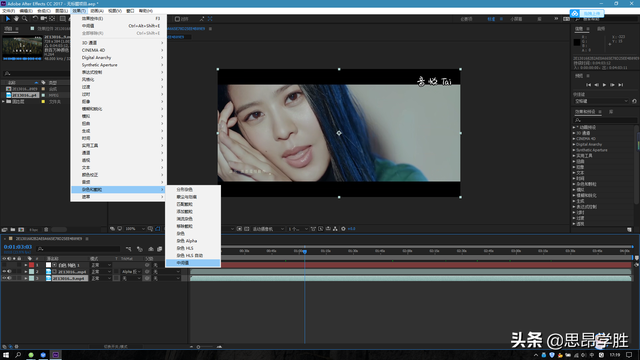
Task: Click the Project panel footage thumbnail
Action: click(22, 48)
